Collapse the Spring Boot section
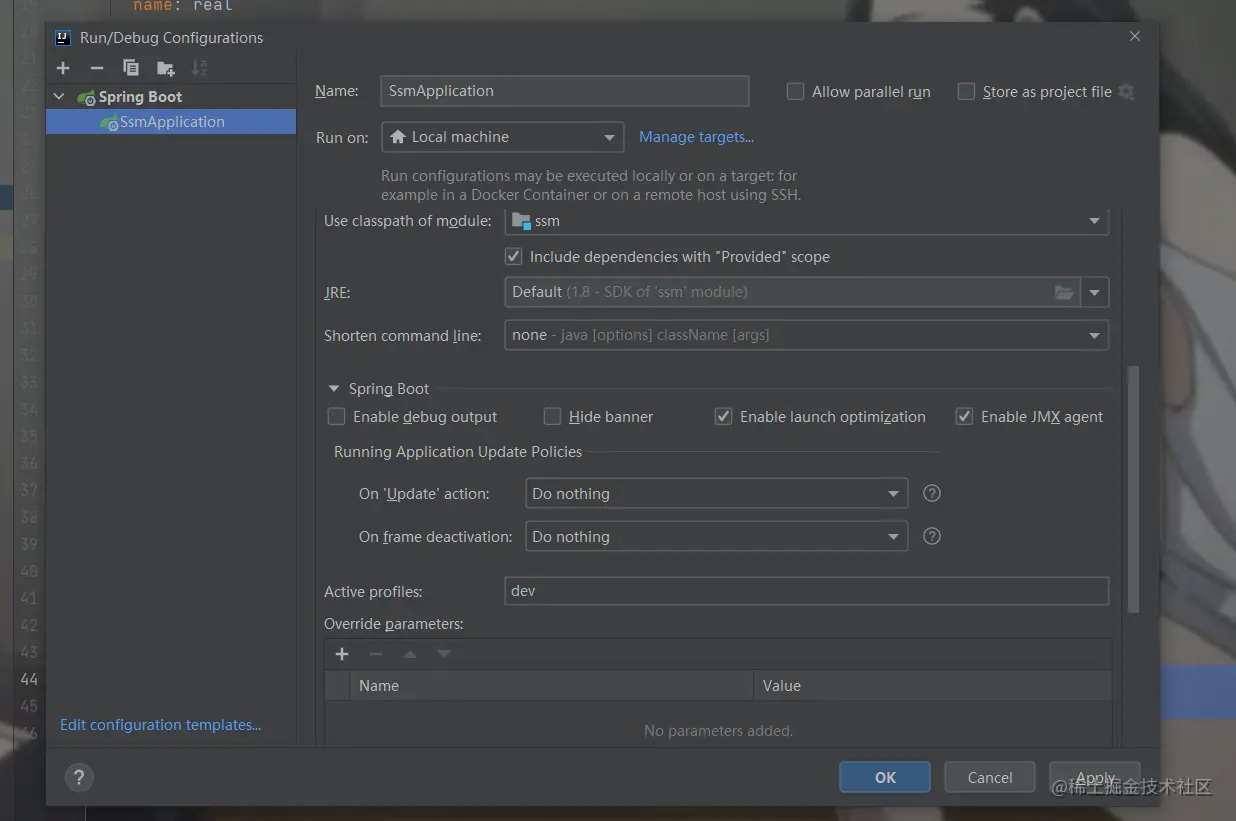 coord(334,389)
